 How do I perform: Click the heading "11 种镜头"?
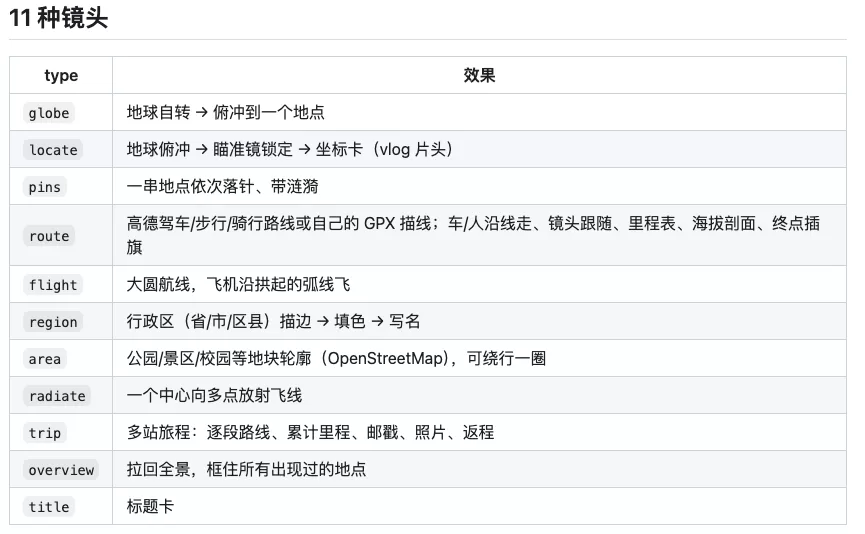(58, 18)
